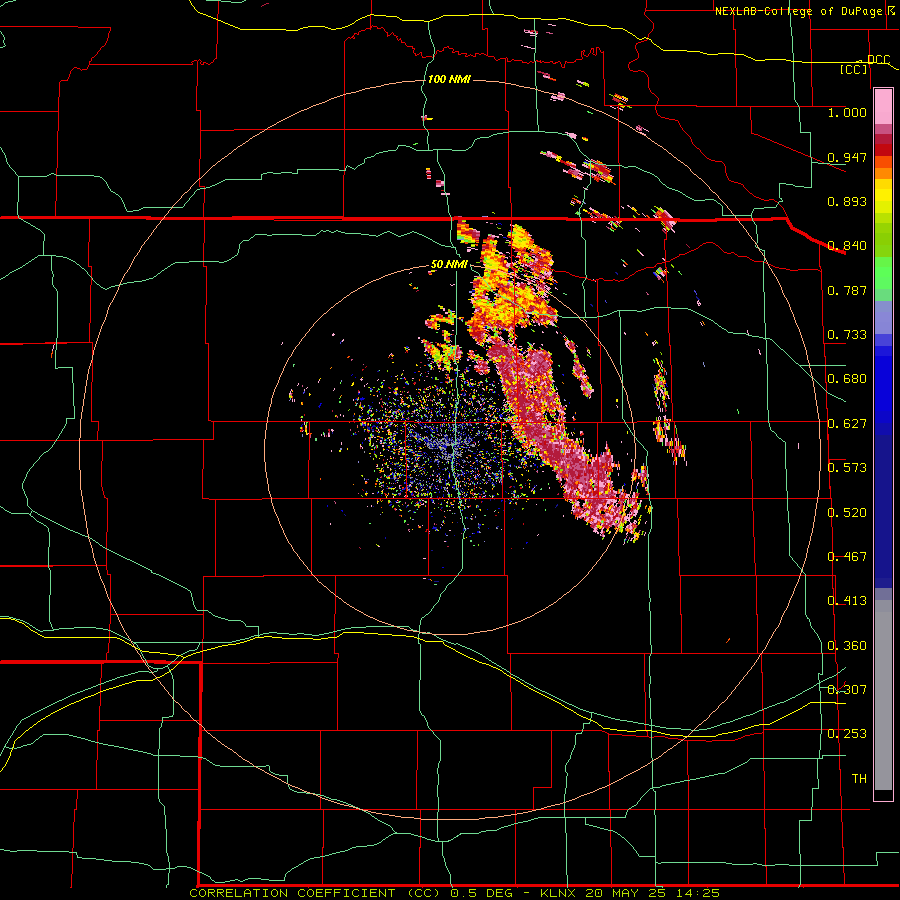900x900 pixels.
Task: Click the 0.573 color scale label
Action: coord(847,467)
